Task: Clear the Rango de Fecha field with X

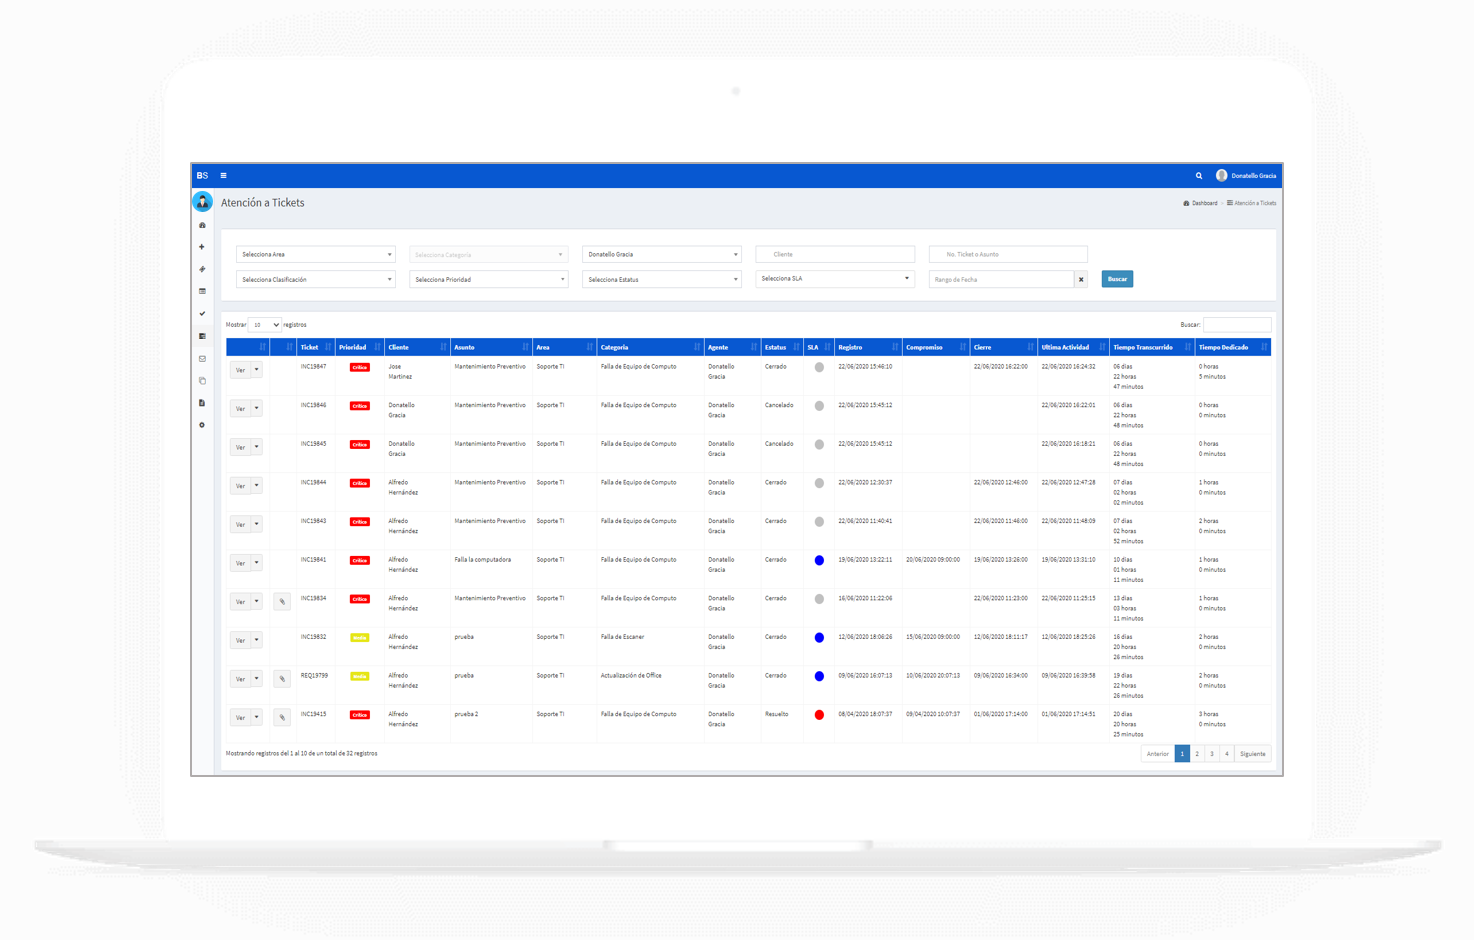Action: 1081,280
